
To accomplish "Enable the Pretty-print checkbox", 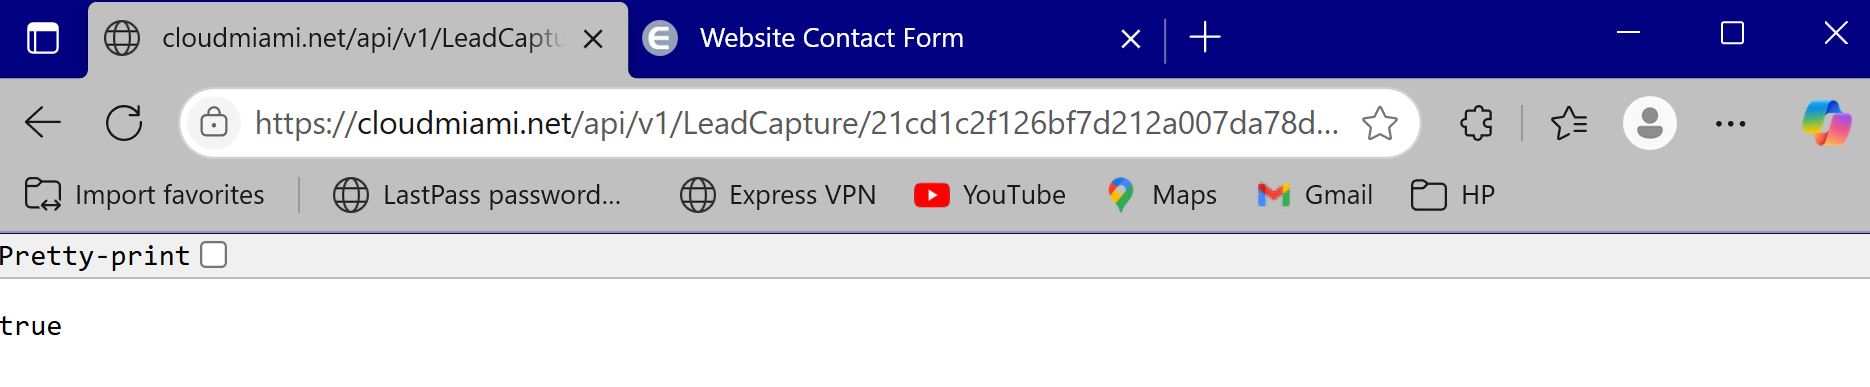I will point(213,255).
